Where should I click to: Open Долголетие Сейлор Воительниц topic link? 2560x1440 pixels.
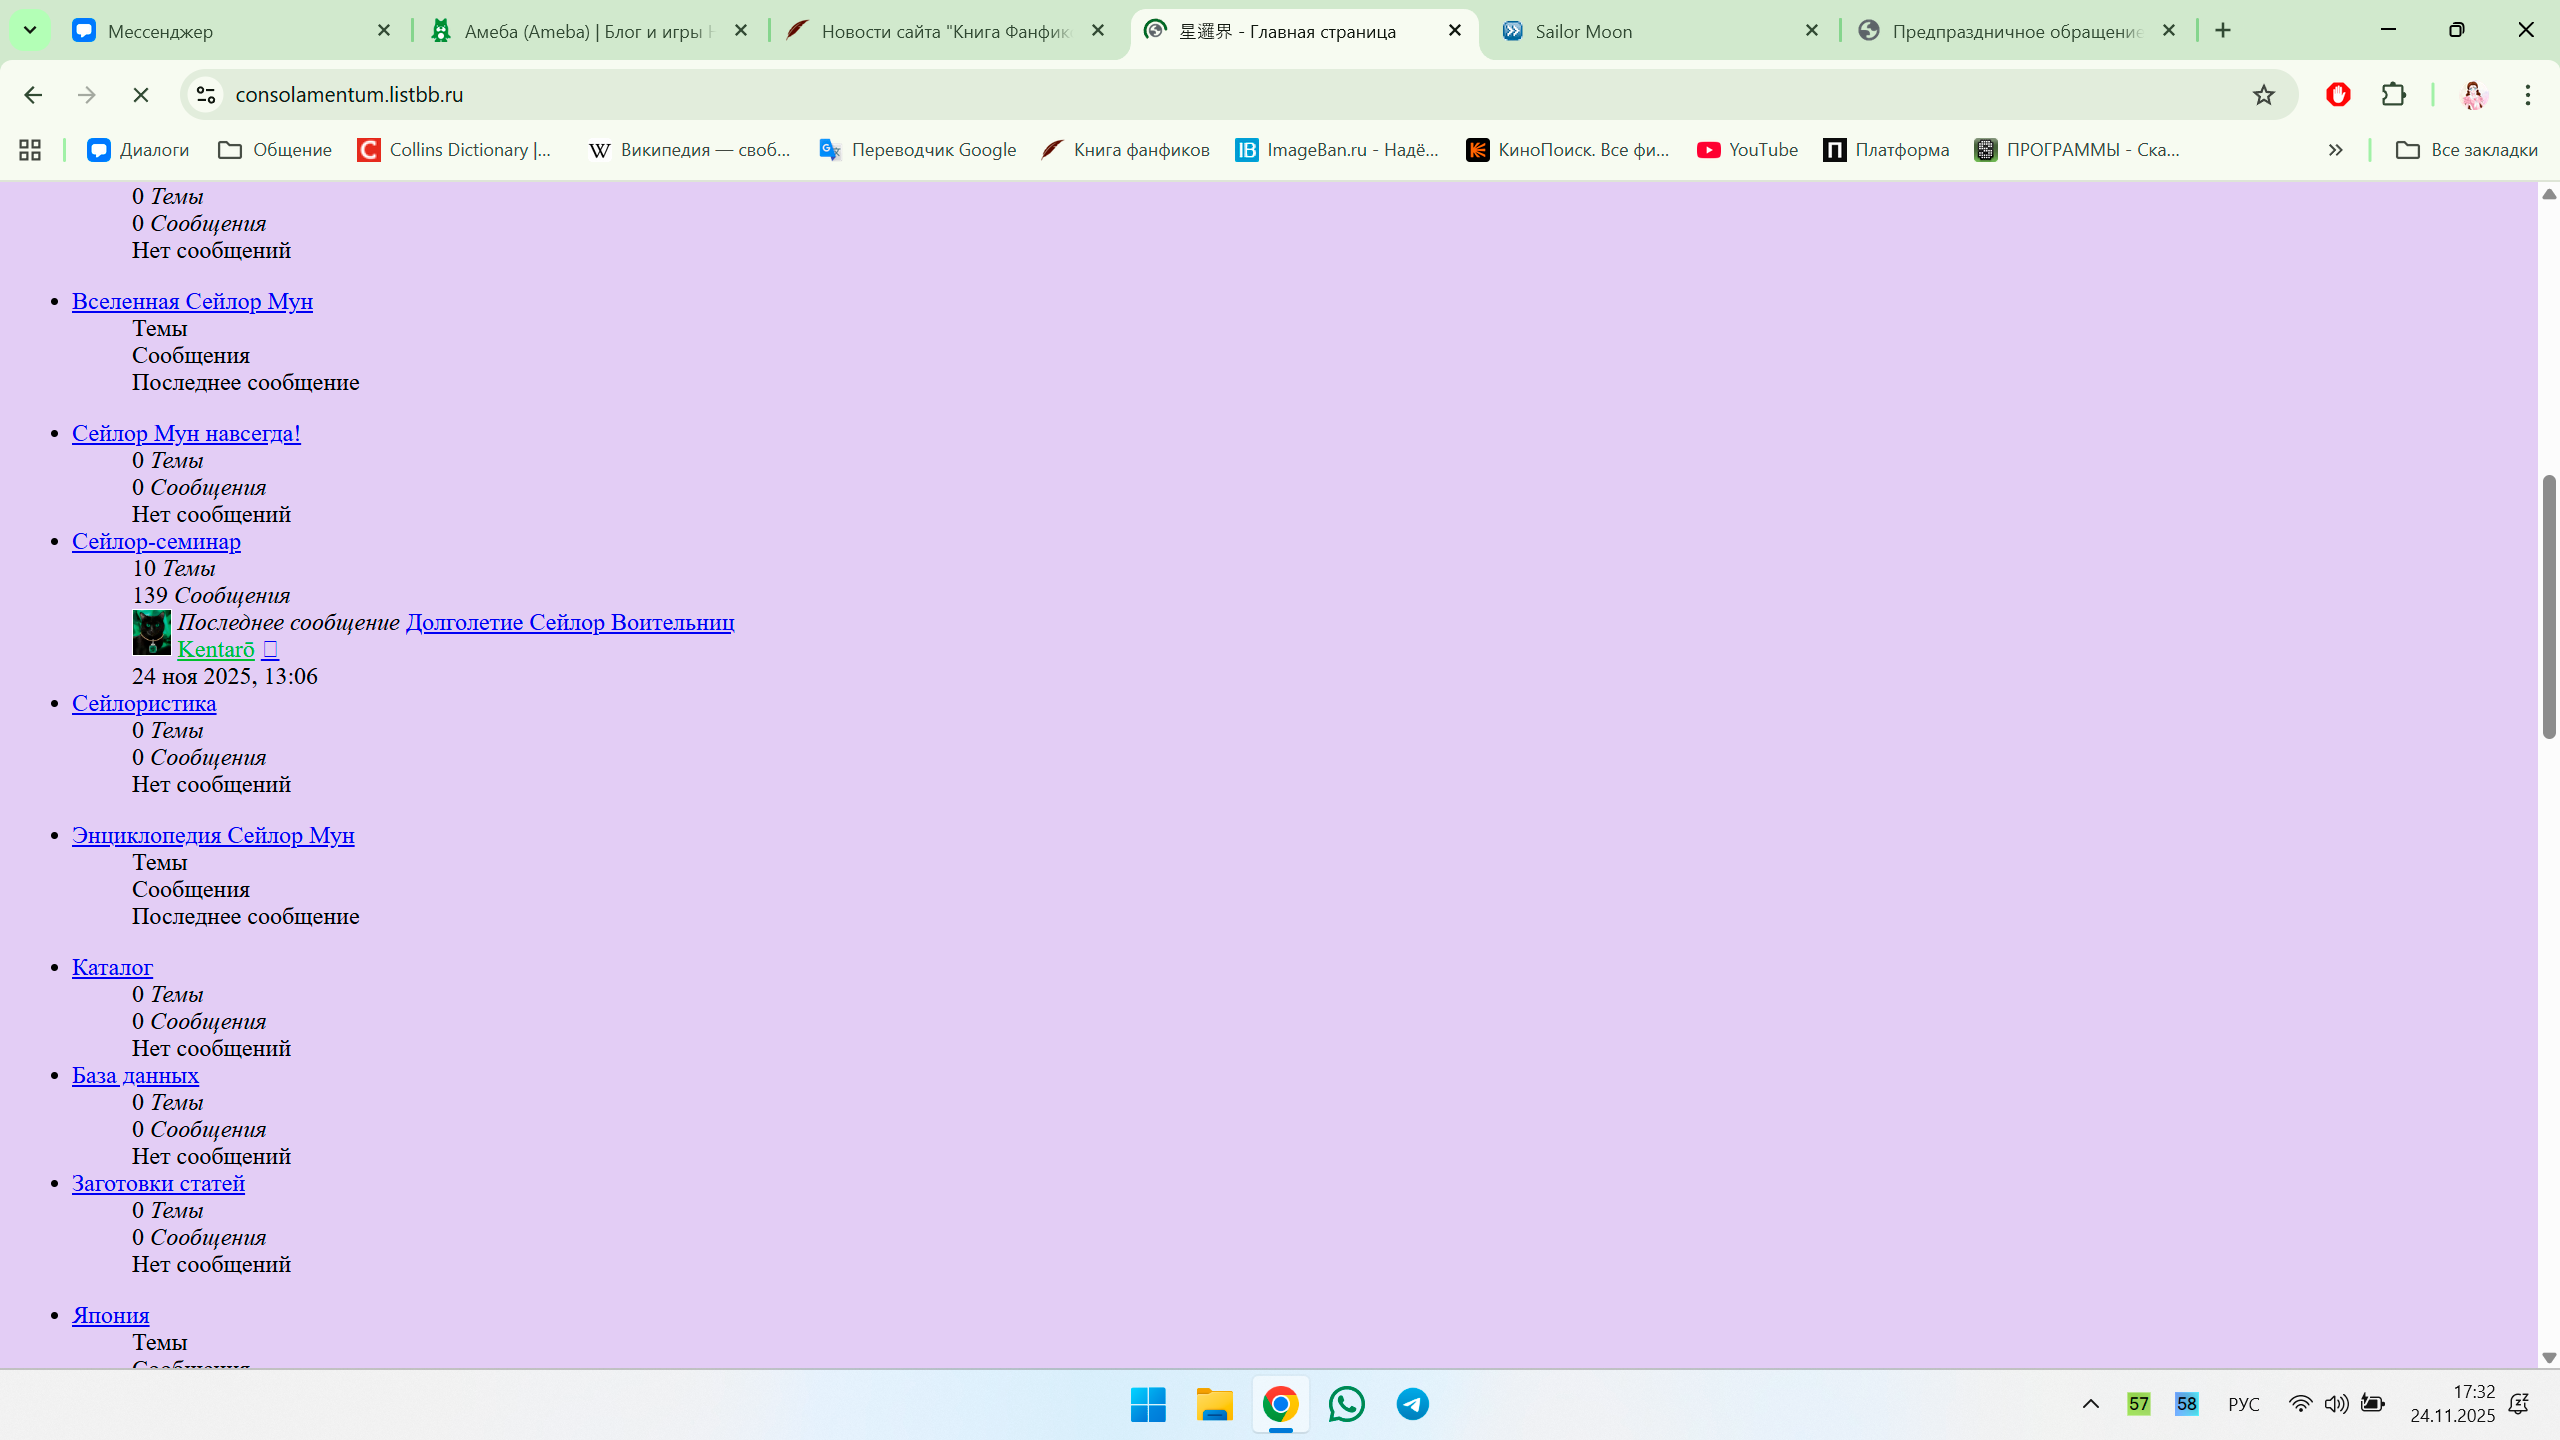click(570, 622)
